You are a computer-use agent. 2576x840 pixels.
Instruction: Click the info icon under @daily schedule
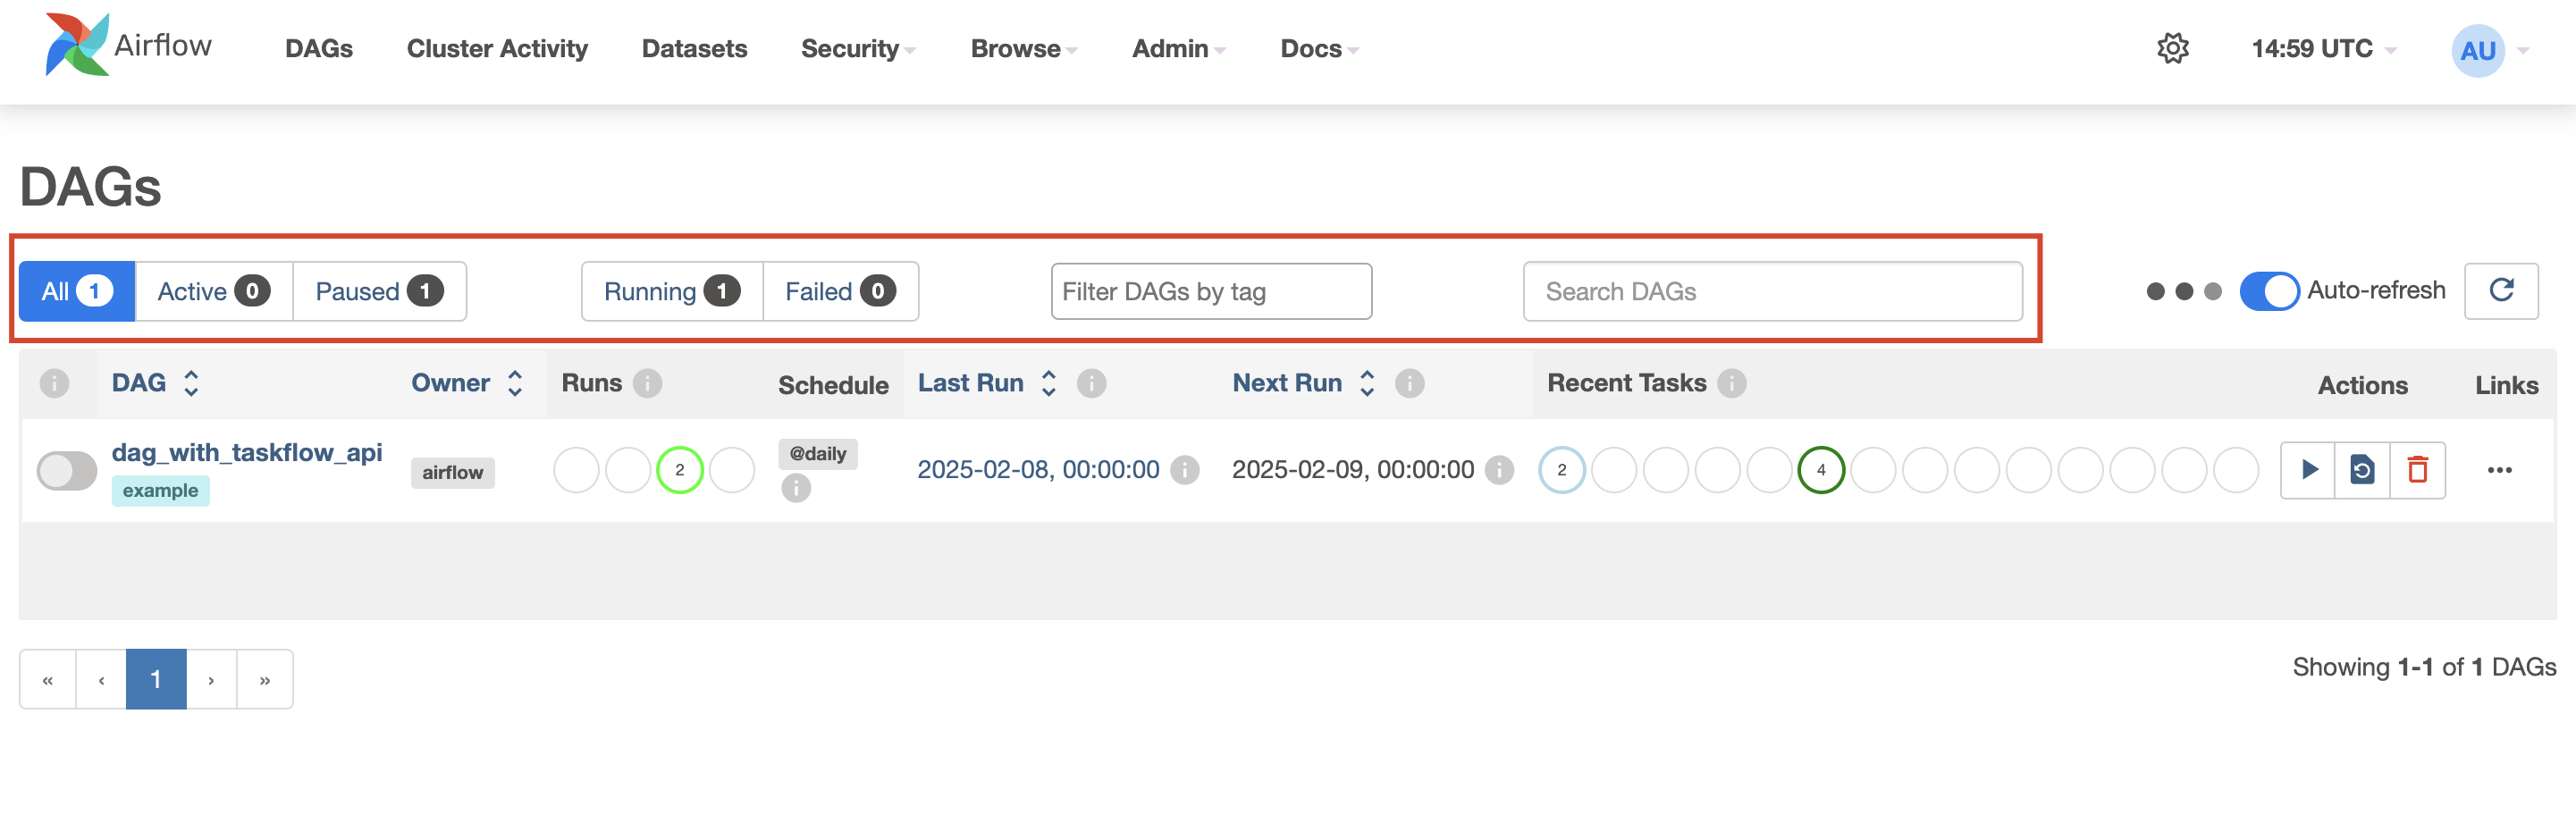(x=796, y=488)
